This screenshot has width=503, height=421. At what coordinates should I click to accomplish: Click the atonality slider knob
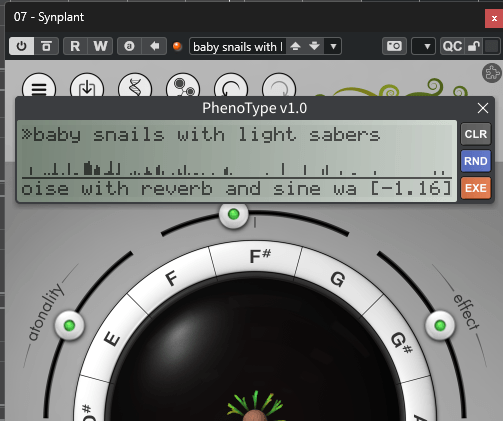pyautogui.click(x=69, y=325)
